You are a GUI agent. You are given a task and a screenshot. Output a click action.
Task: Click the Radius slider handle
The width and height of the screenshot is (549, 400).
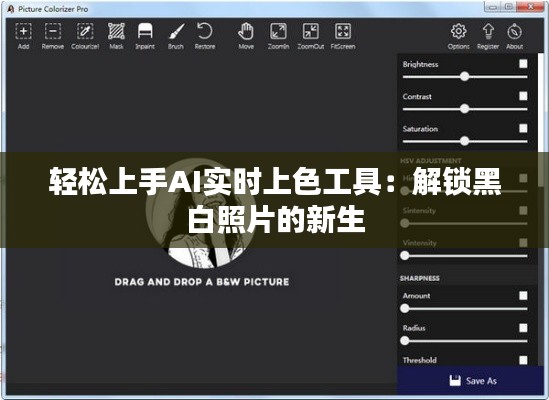pos(404,340)
